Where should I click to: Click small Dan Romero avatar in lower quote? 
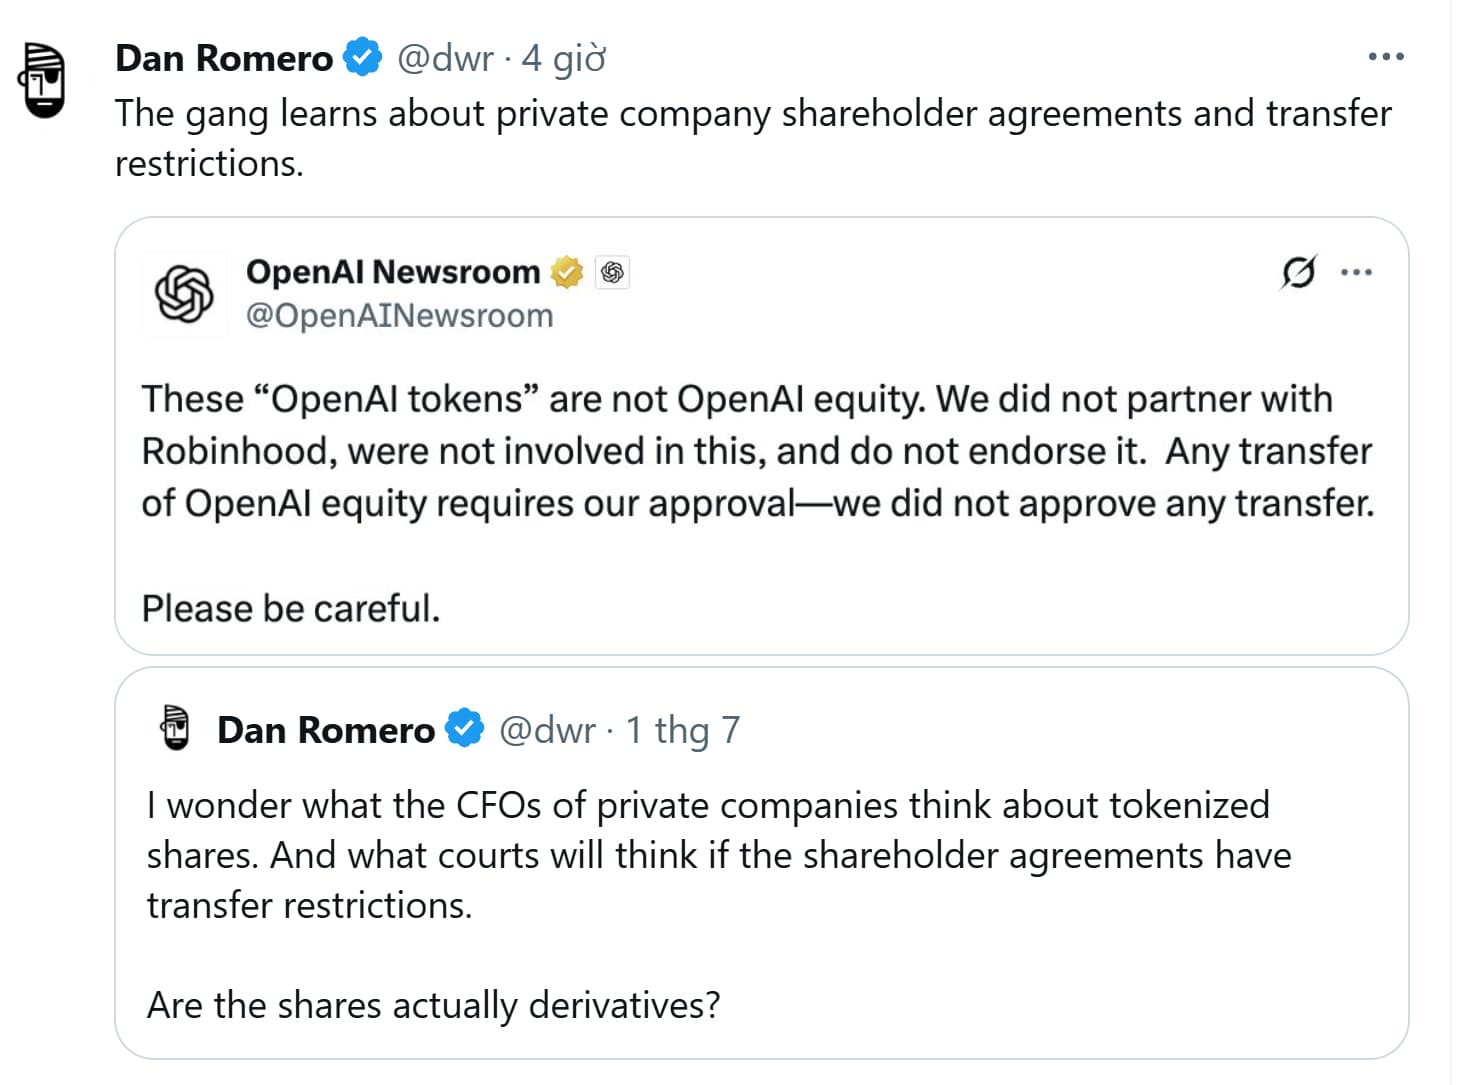point(176,728)
